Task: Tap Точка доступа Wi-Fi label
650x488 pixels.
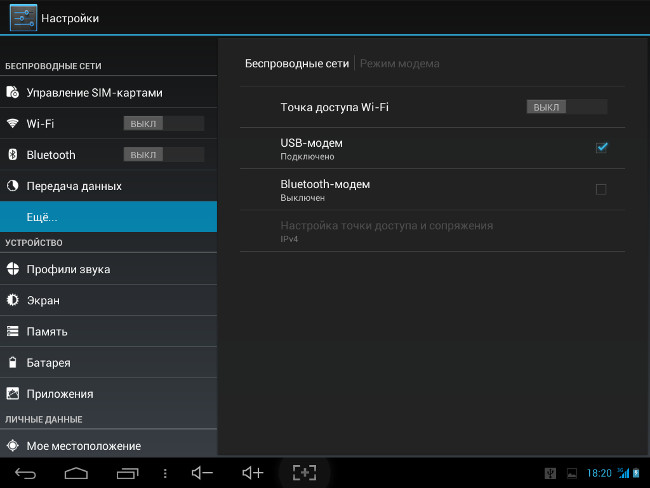Action: [335, 107]
